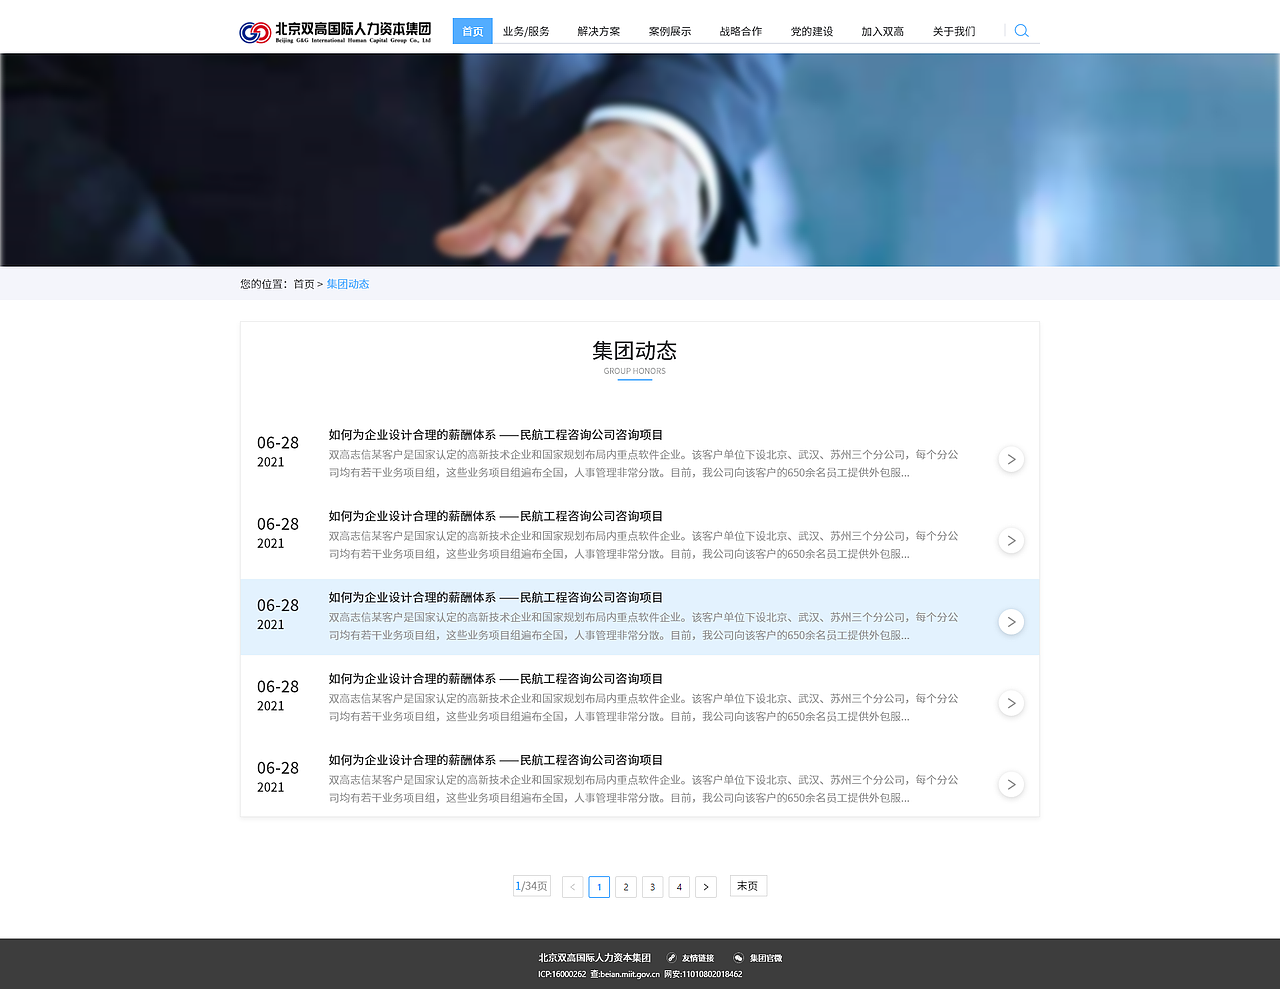Image resolution: width=1280 pixels, height=989 pixels.
Task: Select the 案例展示 menu item
Action: [x=668, y=30]
